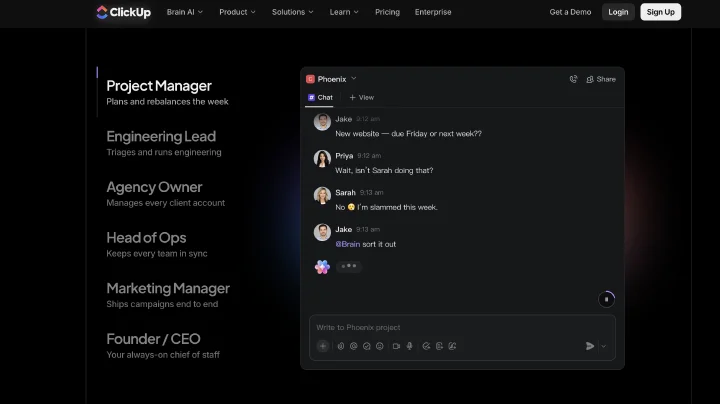Click the video camera record icon
This screenshot has height=404, width=720.
coord(396,346)
